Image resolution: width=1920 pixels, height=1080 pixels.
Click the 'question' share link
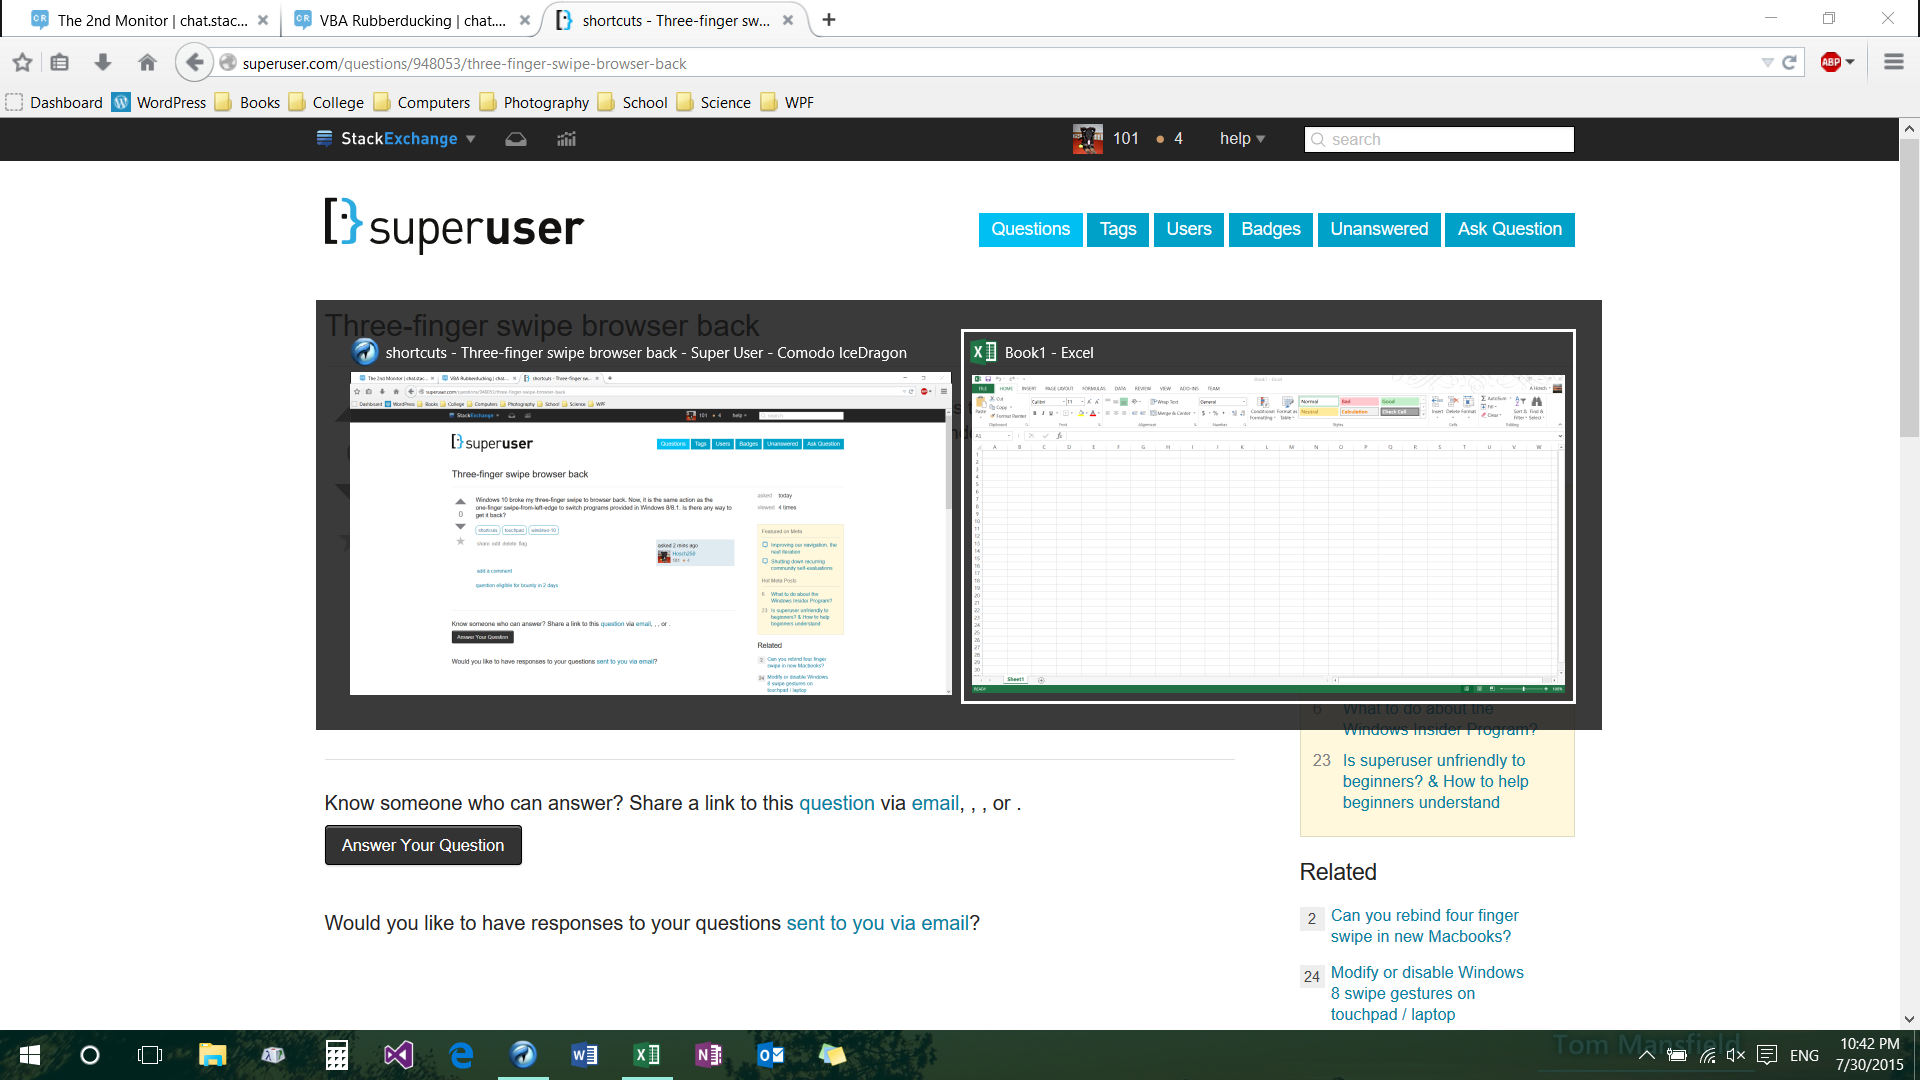coord(836,803)
